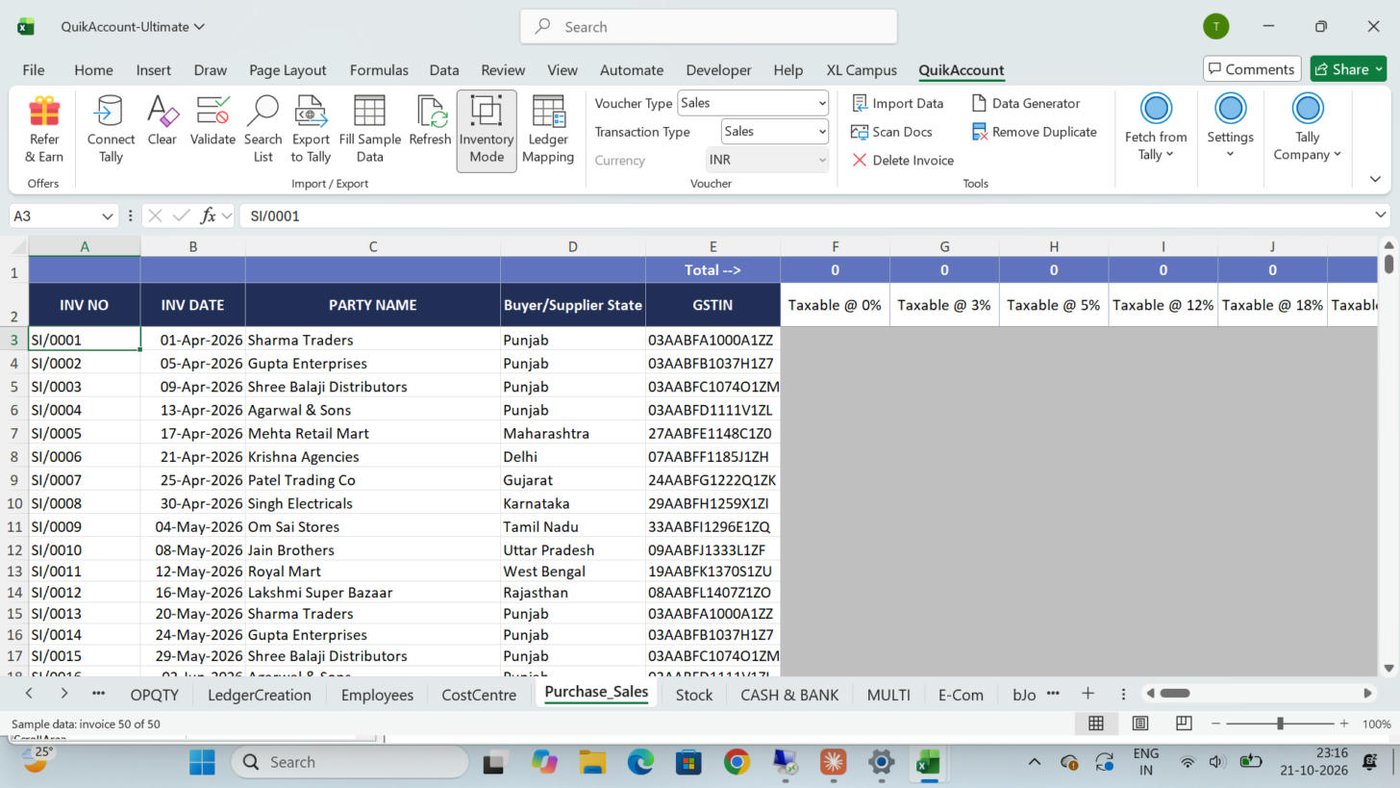Viewport: 1400px width, 788px height.
Task: Open the Ledger Mapping tool
Action: [548, 130]
